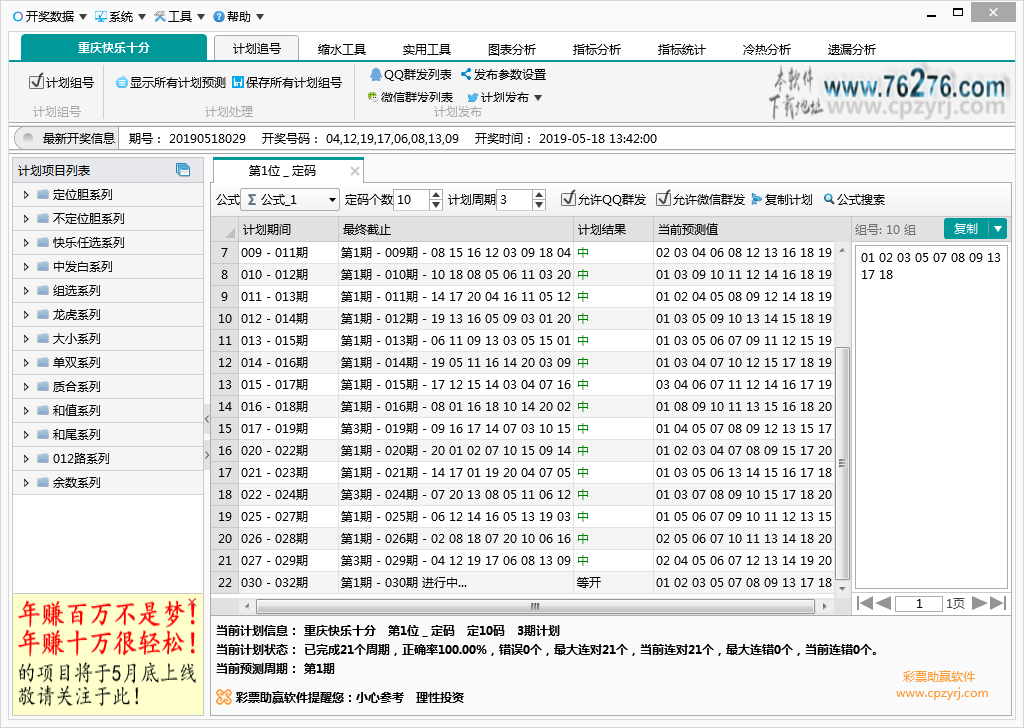Close the 第1位_定码 tab
Image resolution: width=1024 pixels, height=728 pixels.
point(355,171)
